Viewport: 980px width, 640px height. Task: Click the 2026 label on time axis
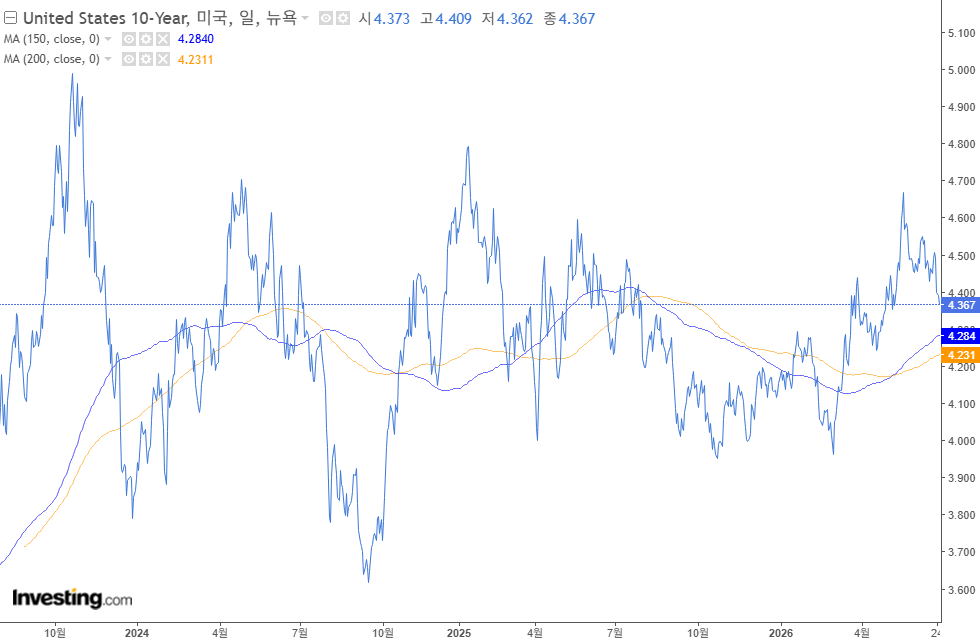coord(781,632)
